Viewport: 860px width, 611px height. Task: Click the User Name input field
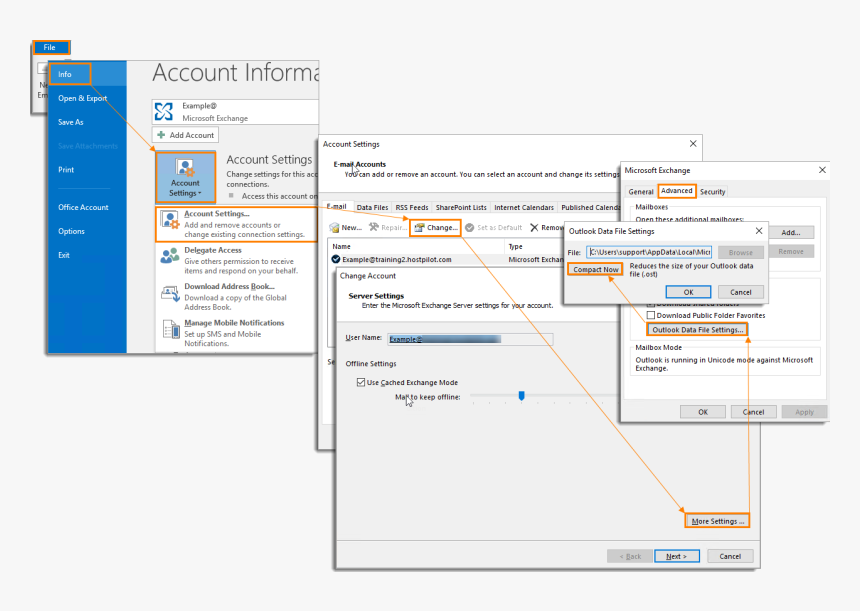tap(469, 339)
